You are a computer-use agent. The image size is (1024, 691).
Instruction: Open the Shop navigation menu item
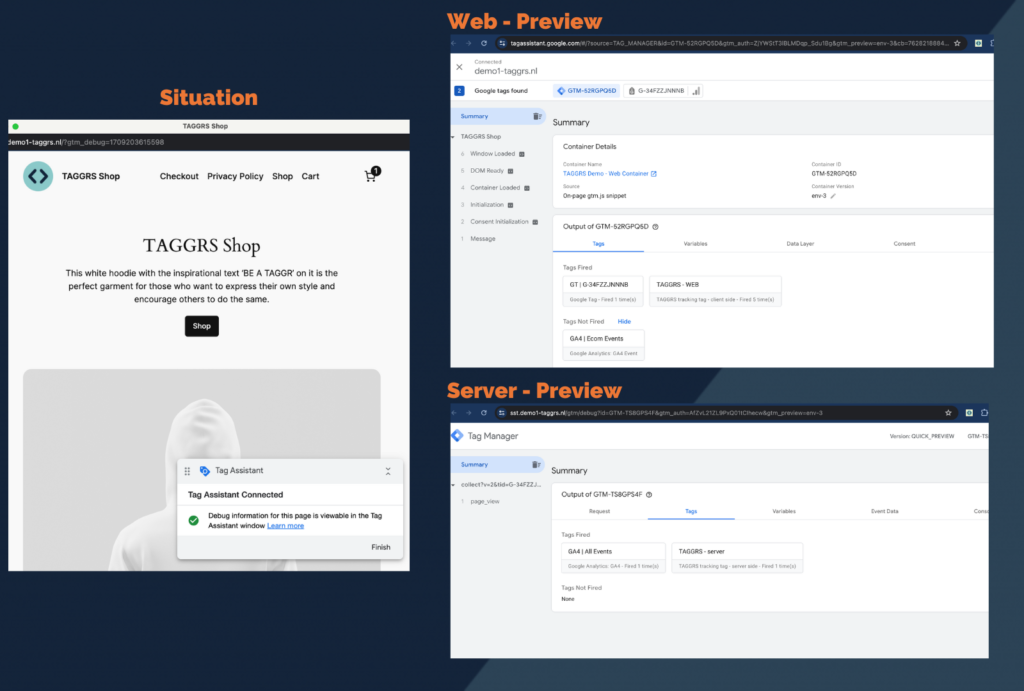click(282, 176)
